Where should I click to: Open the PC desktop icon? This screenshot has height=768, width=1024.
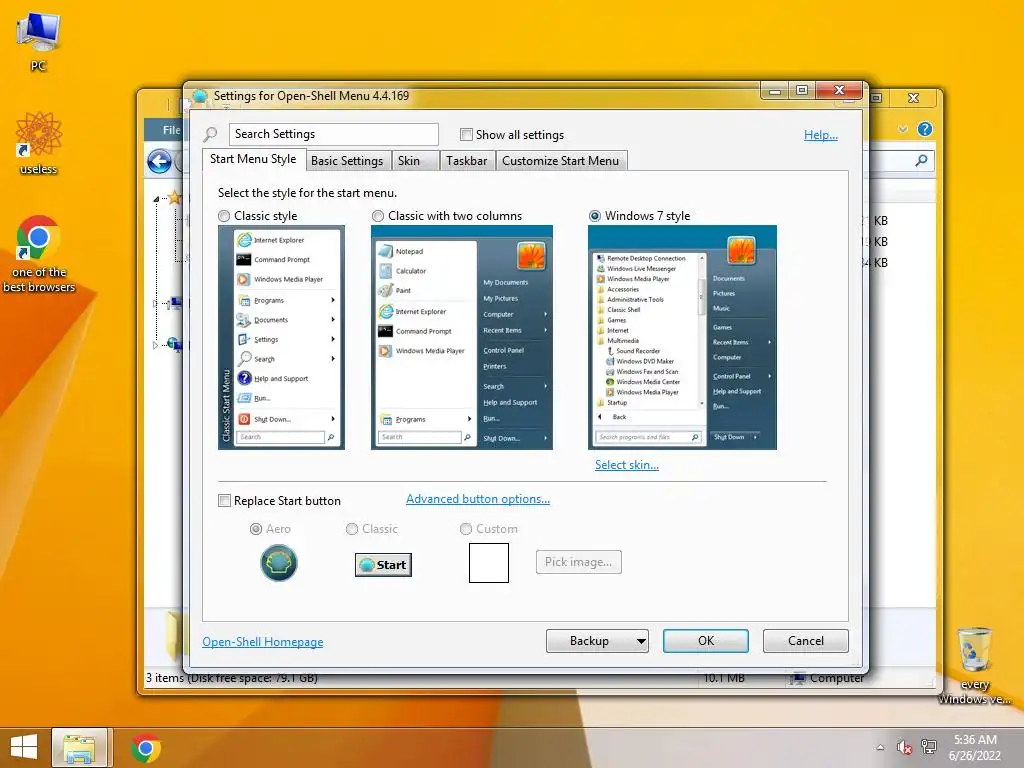[x=38, y=41]
